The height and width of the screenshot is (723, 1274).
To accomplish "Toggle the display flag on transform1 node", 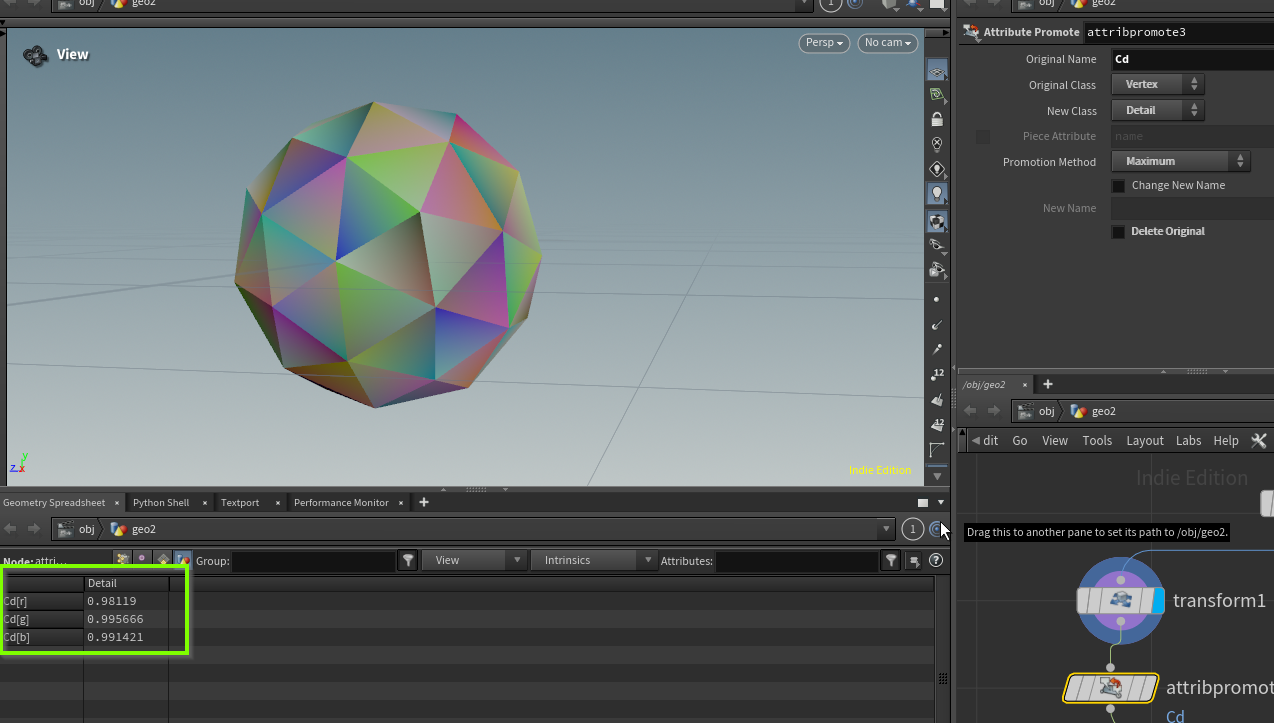I will coord(1158,600).
